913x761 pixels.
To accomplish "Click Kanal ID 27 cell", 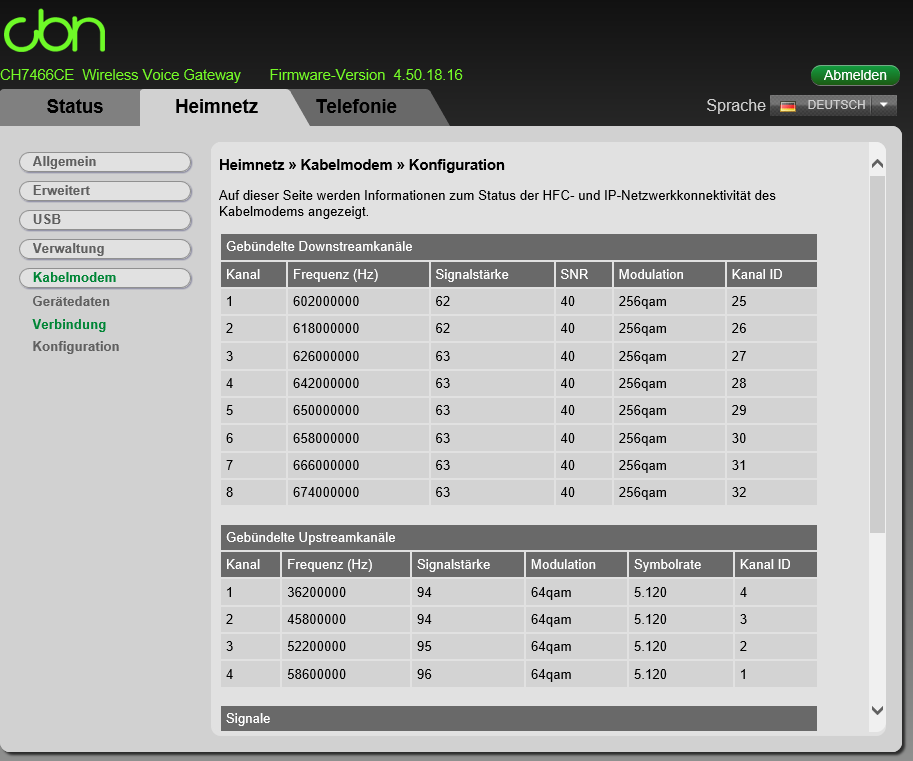I will point(772,356).
